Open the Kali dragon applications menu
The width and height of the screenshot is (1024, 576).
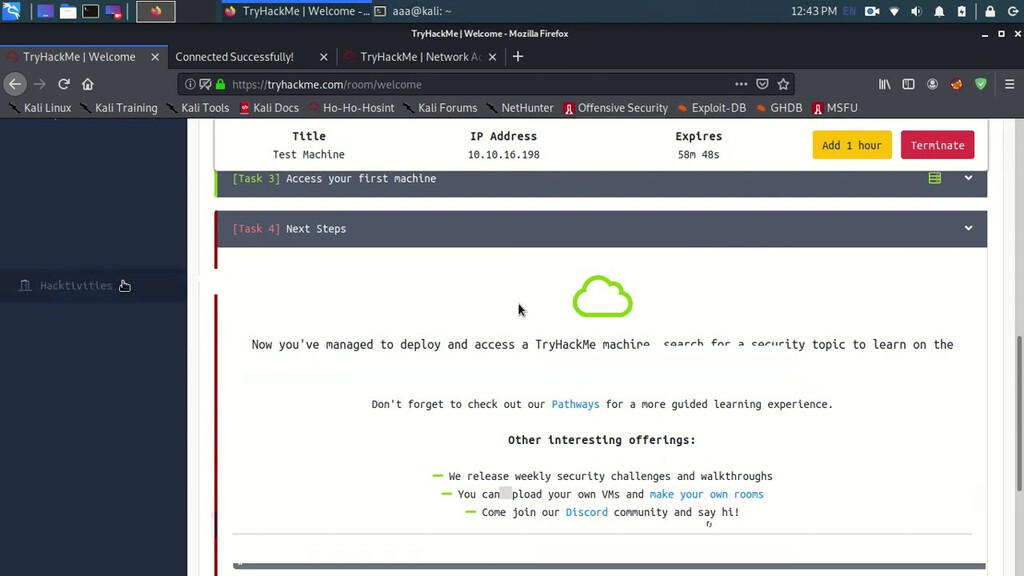pos(11,11)
